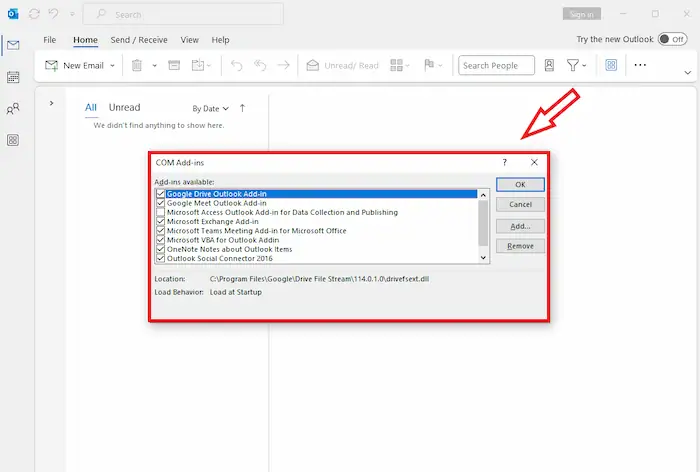Toggle the Try the new Outlook switch
700x472 pixels.
(672, 39)
